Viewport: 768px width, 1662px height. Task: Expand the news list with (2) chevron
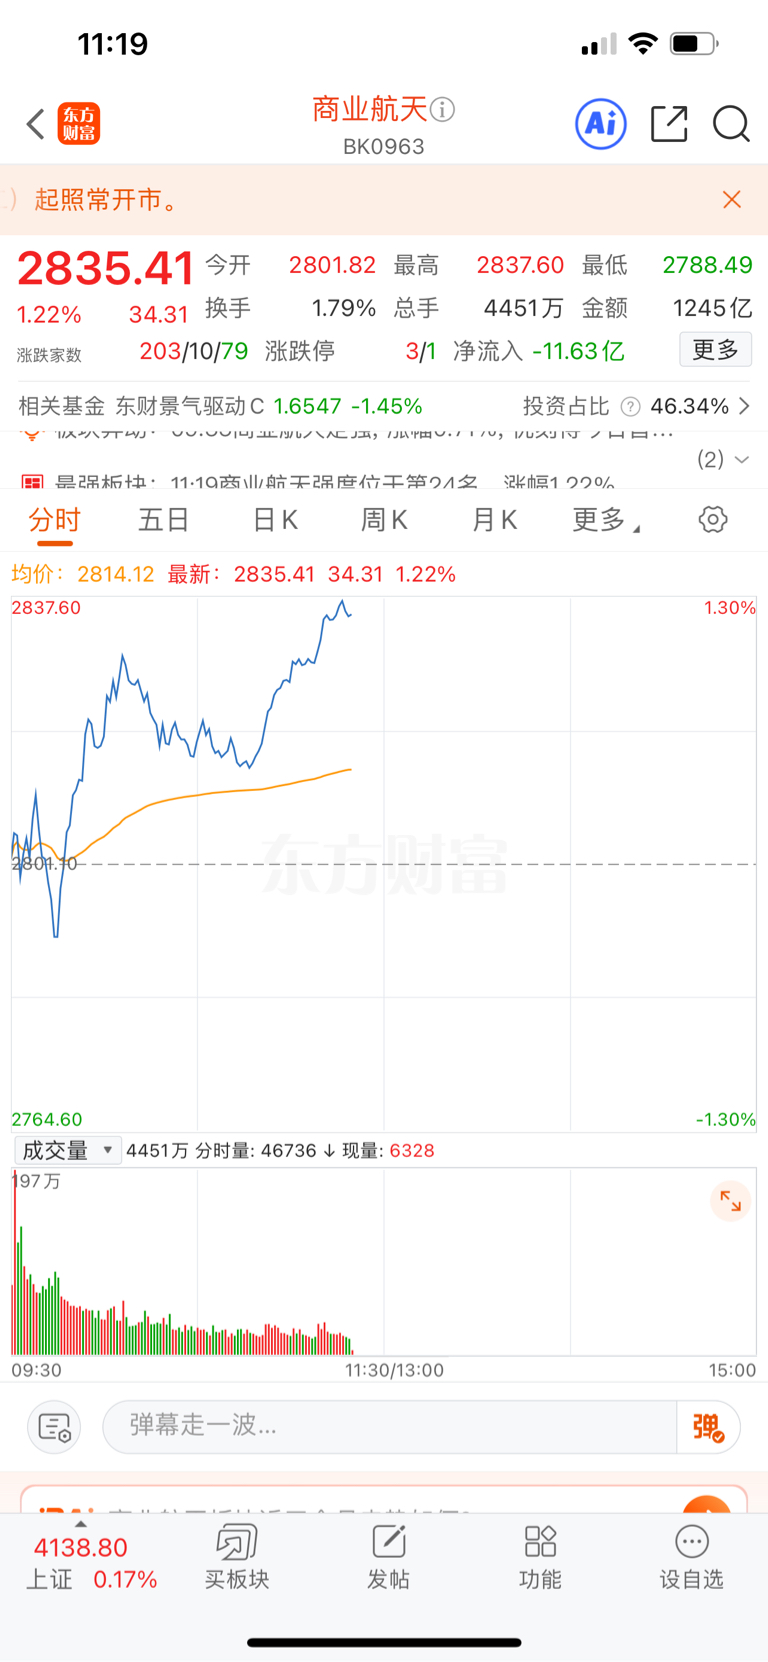723,459
